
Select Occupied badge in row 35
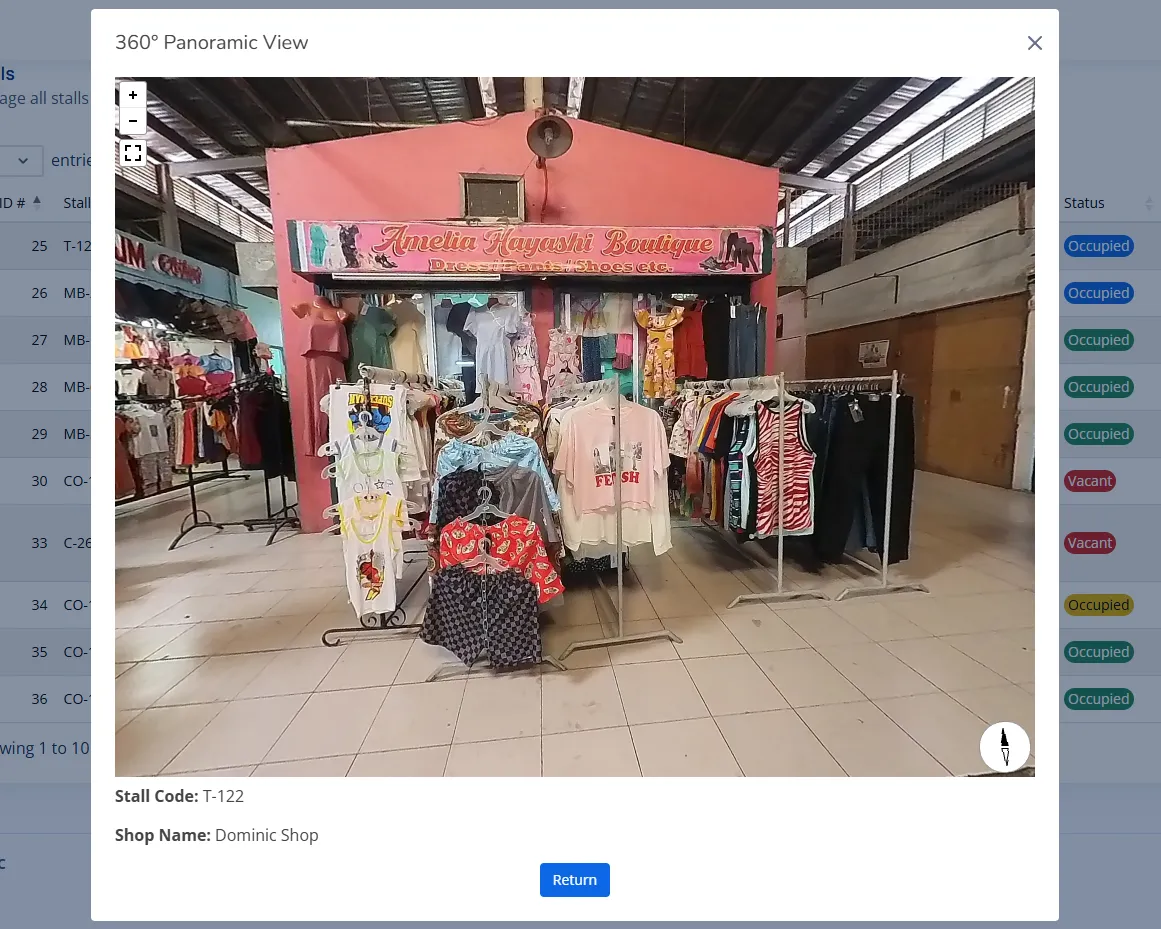[x=1098, y=652]
